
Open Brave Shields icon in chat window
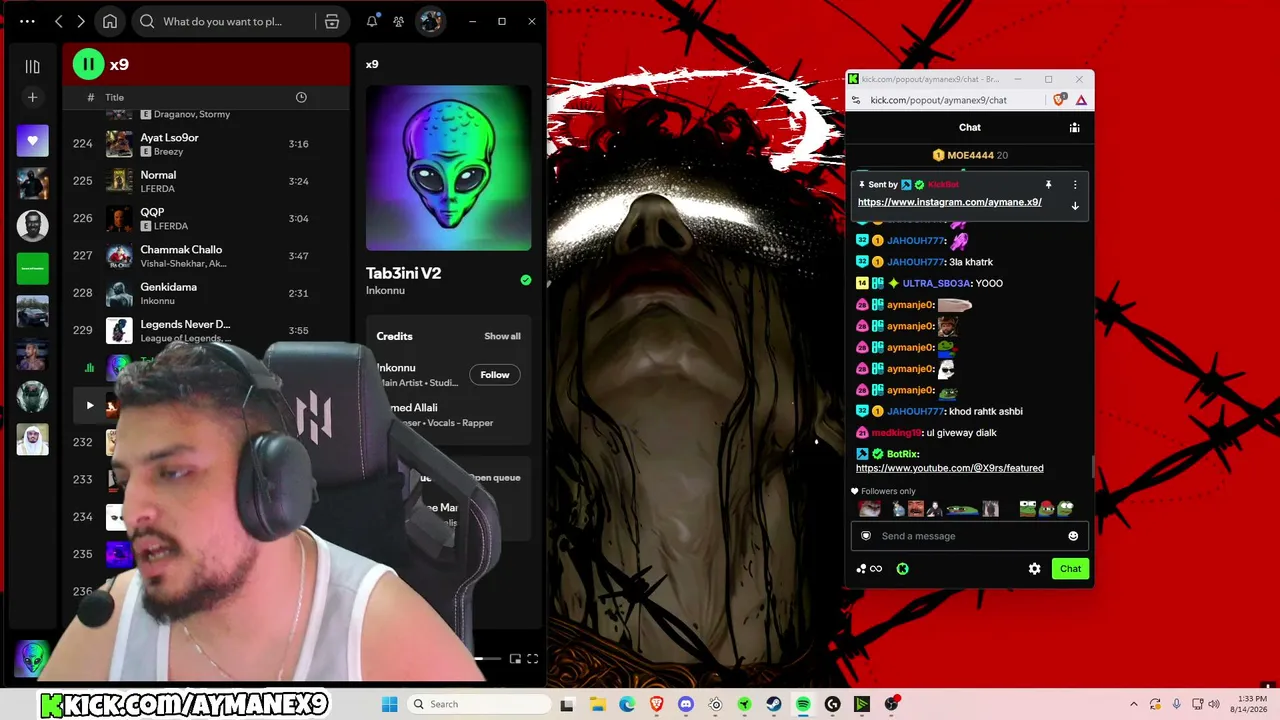(1060, 100)
